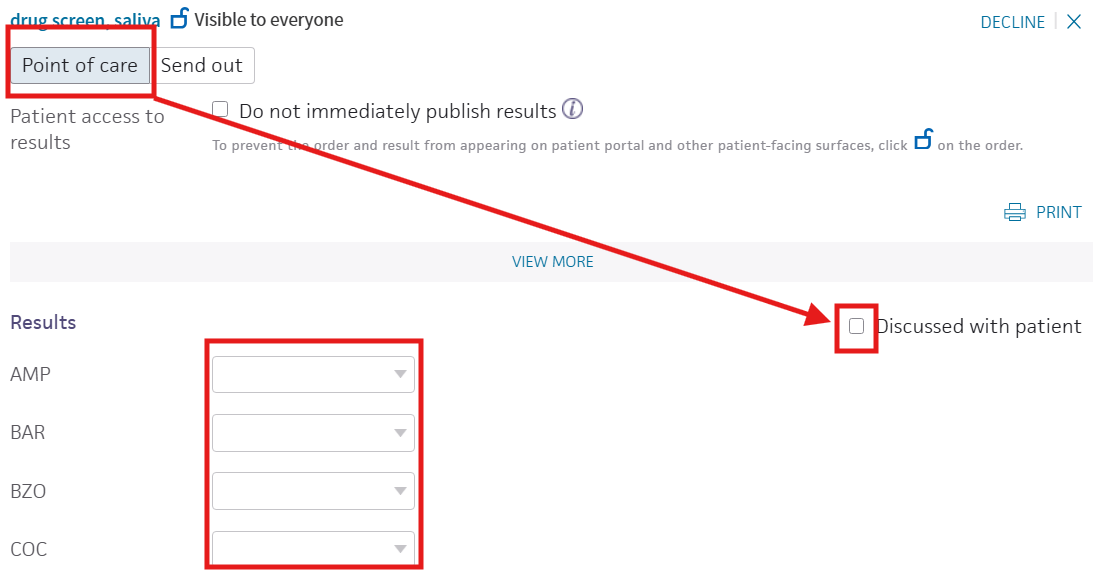Click the Visible to everyone label
Screen dimensions: 1093x571
[269, 20]
